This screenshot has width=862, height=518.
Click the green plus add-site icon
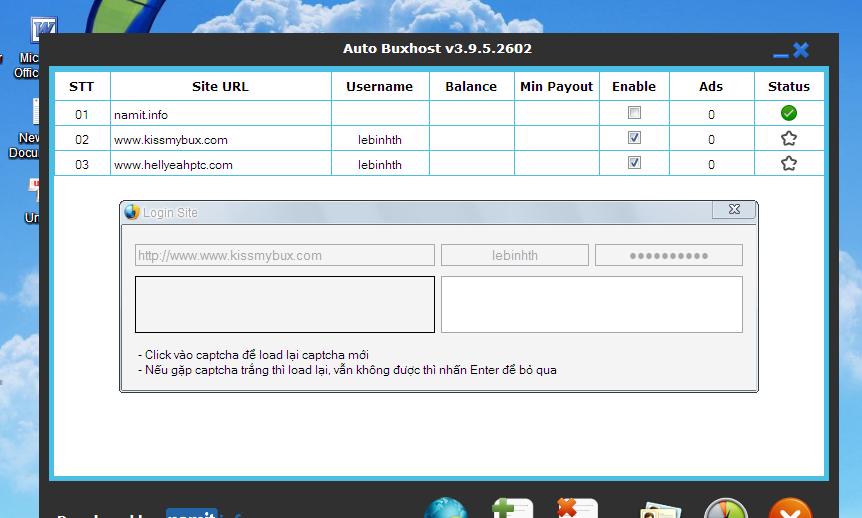coord(512,508)
